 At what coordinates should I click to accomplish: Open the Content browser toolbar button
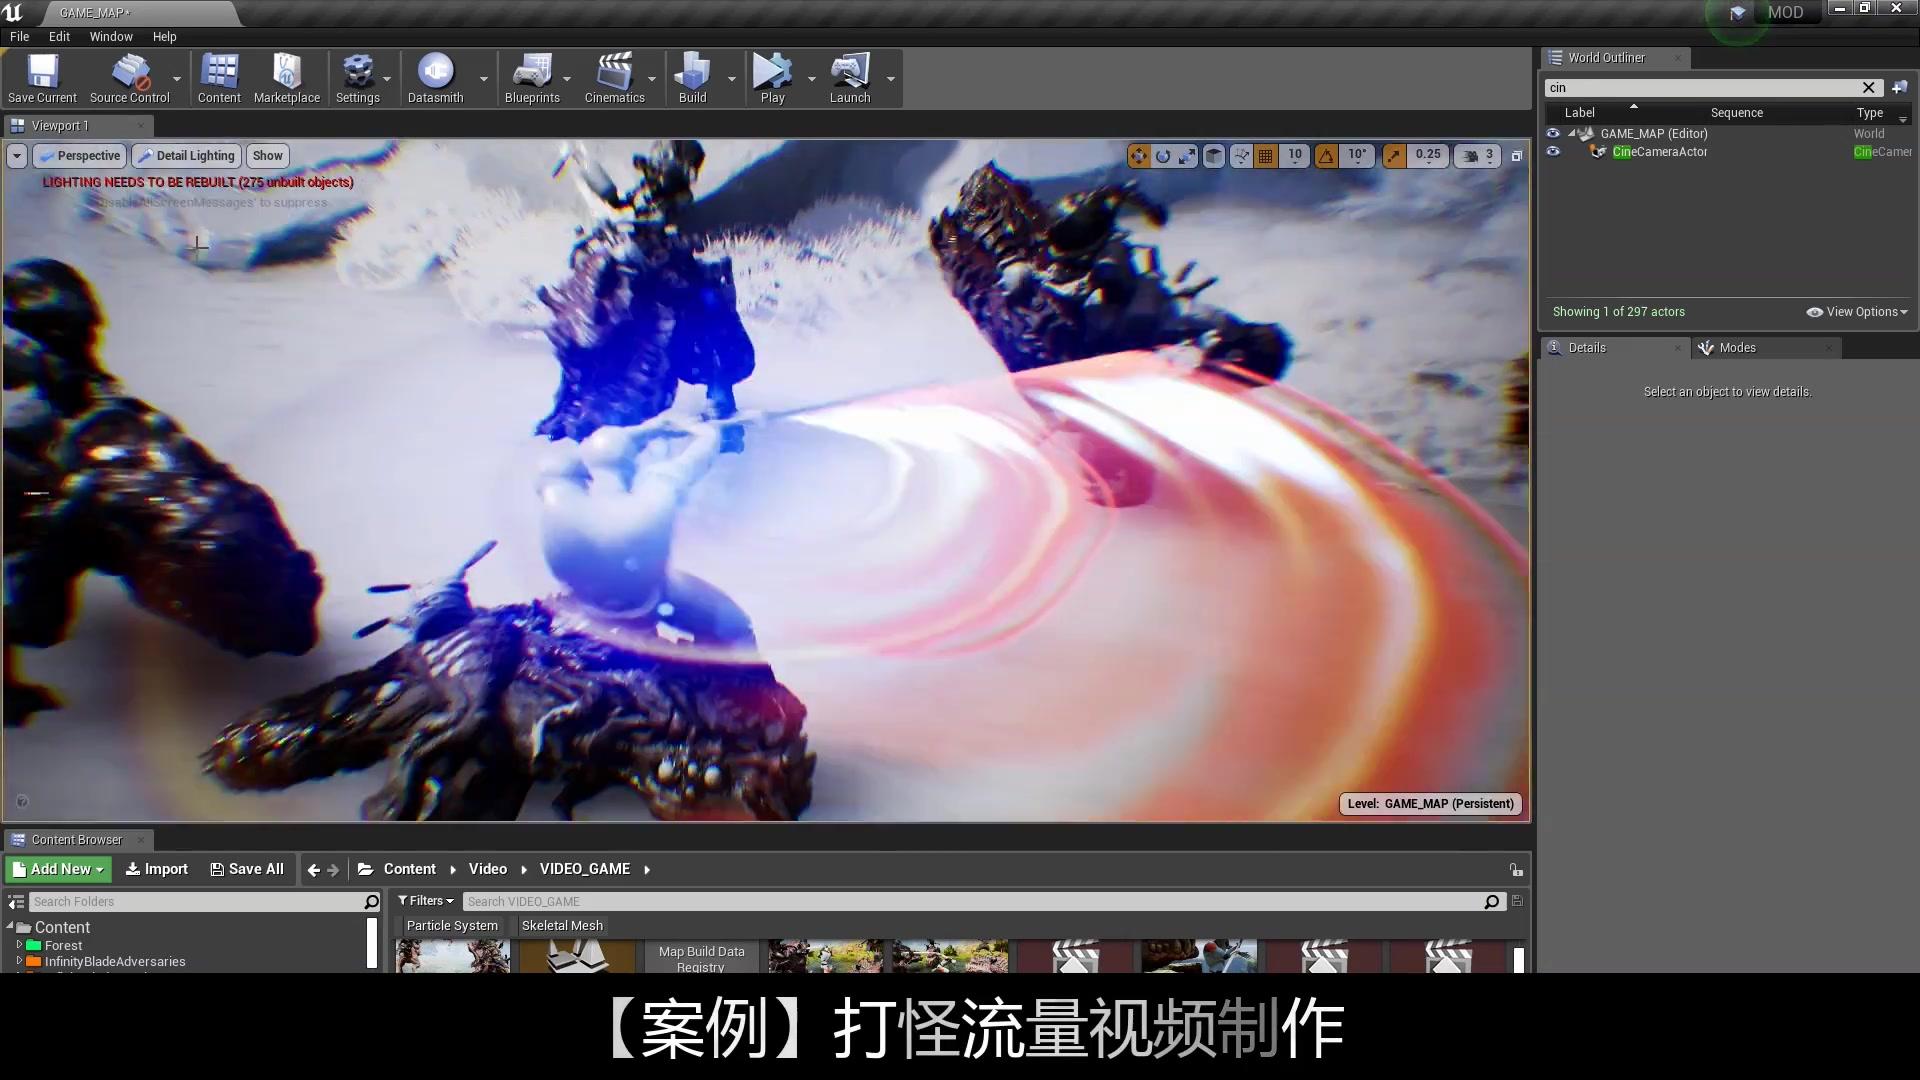point(219,79)
